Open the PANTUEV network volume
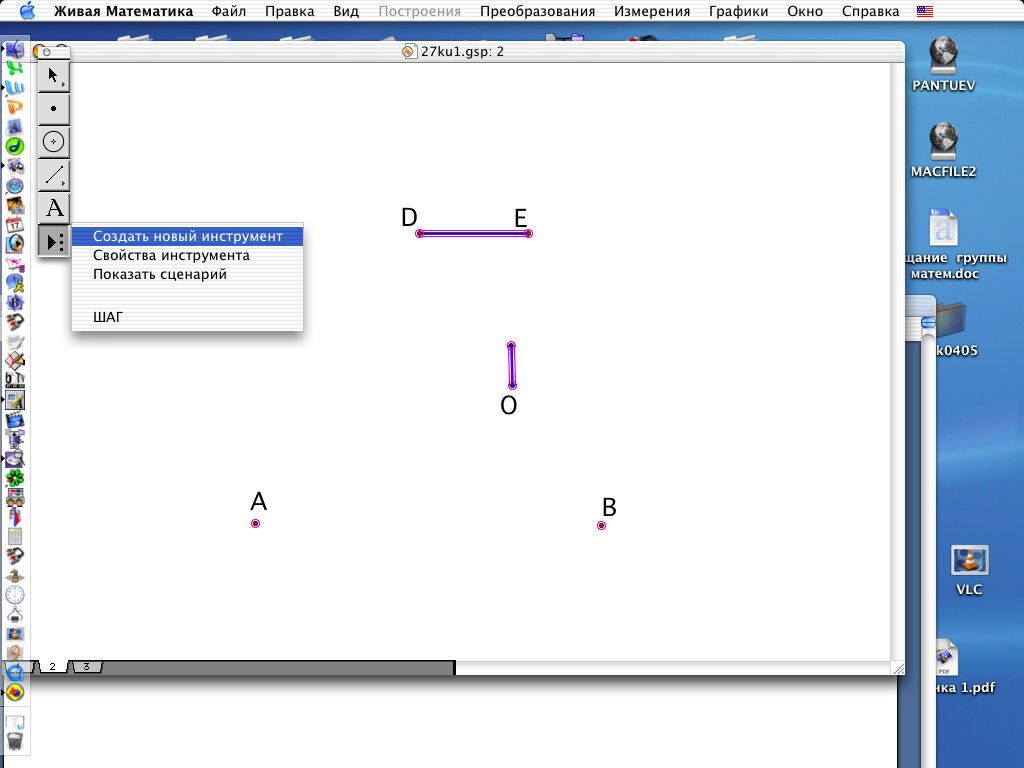This screenshot has height=768, width=1024. [x=944, y=56]
